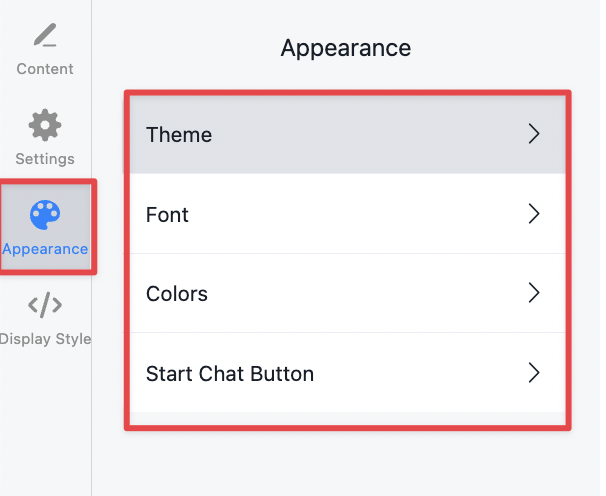Open the Display Style tab label
The image size is (606, 496).
(45, 338)
